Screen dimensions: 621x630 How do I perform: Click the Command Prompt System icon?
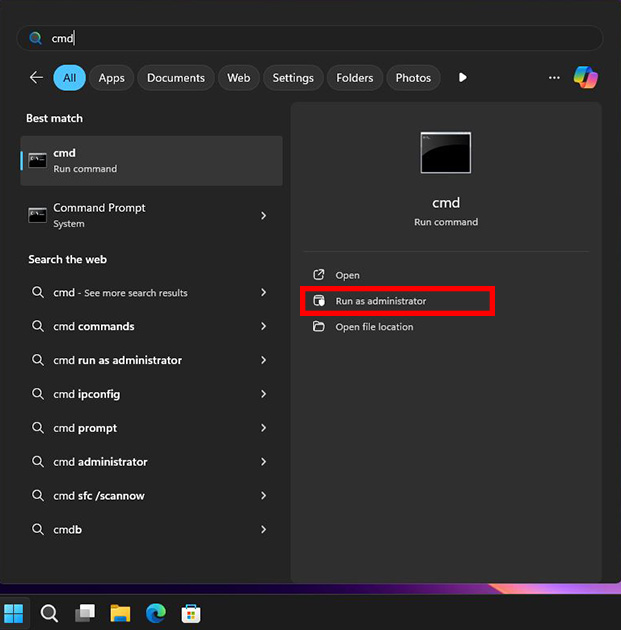(37, 215)
